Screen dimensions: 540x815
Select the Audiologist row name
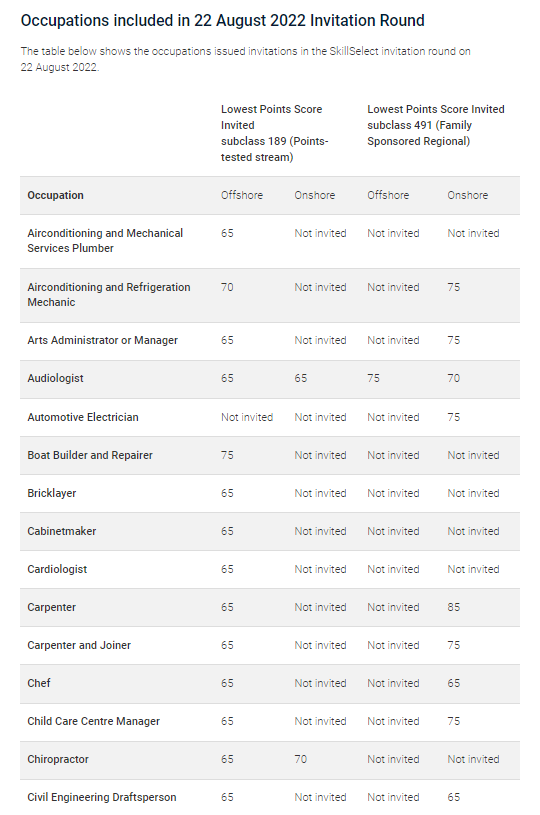coord(55,378)
